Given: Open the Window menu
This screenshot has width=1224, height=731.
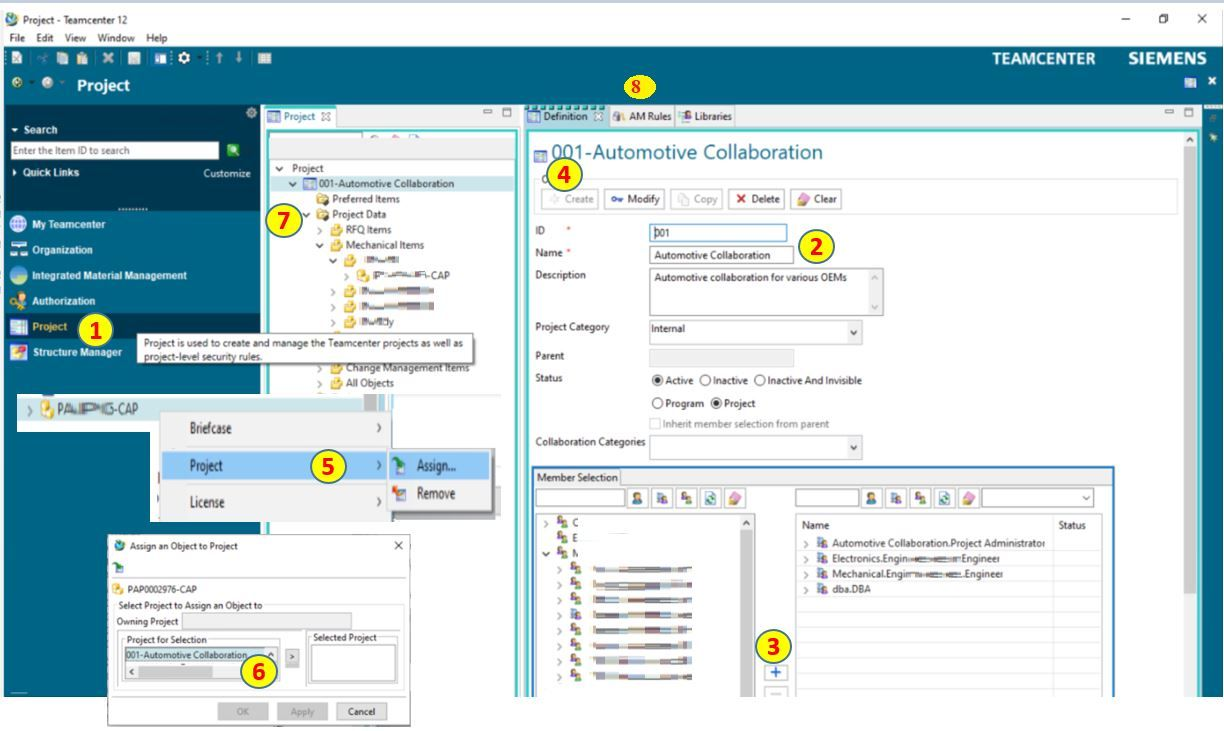Looking at the screenshot, I should [116, 38].
